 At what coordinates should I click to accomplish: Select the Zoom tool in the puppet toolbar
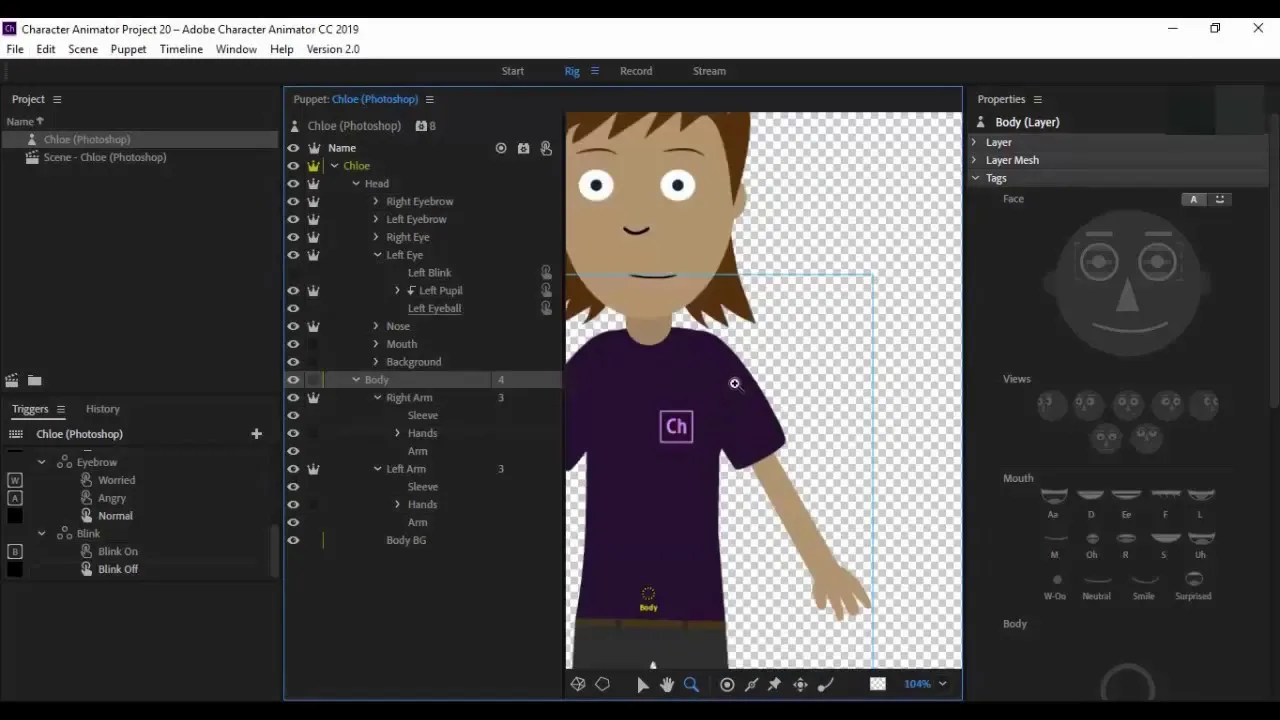[691, 684]
